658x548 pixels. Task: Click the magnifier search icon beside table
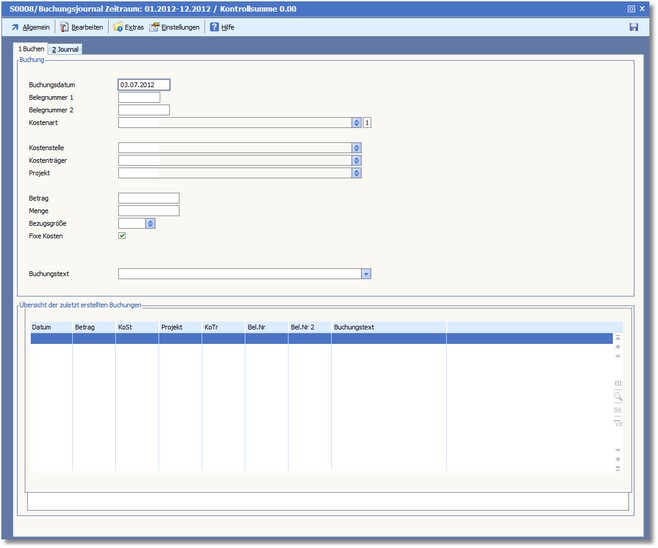tap(617, 396)
